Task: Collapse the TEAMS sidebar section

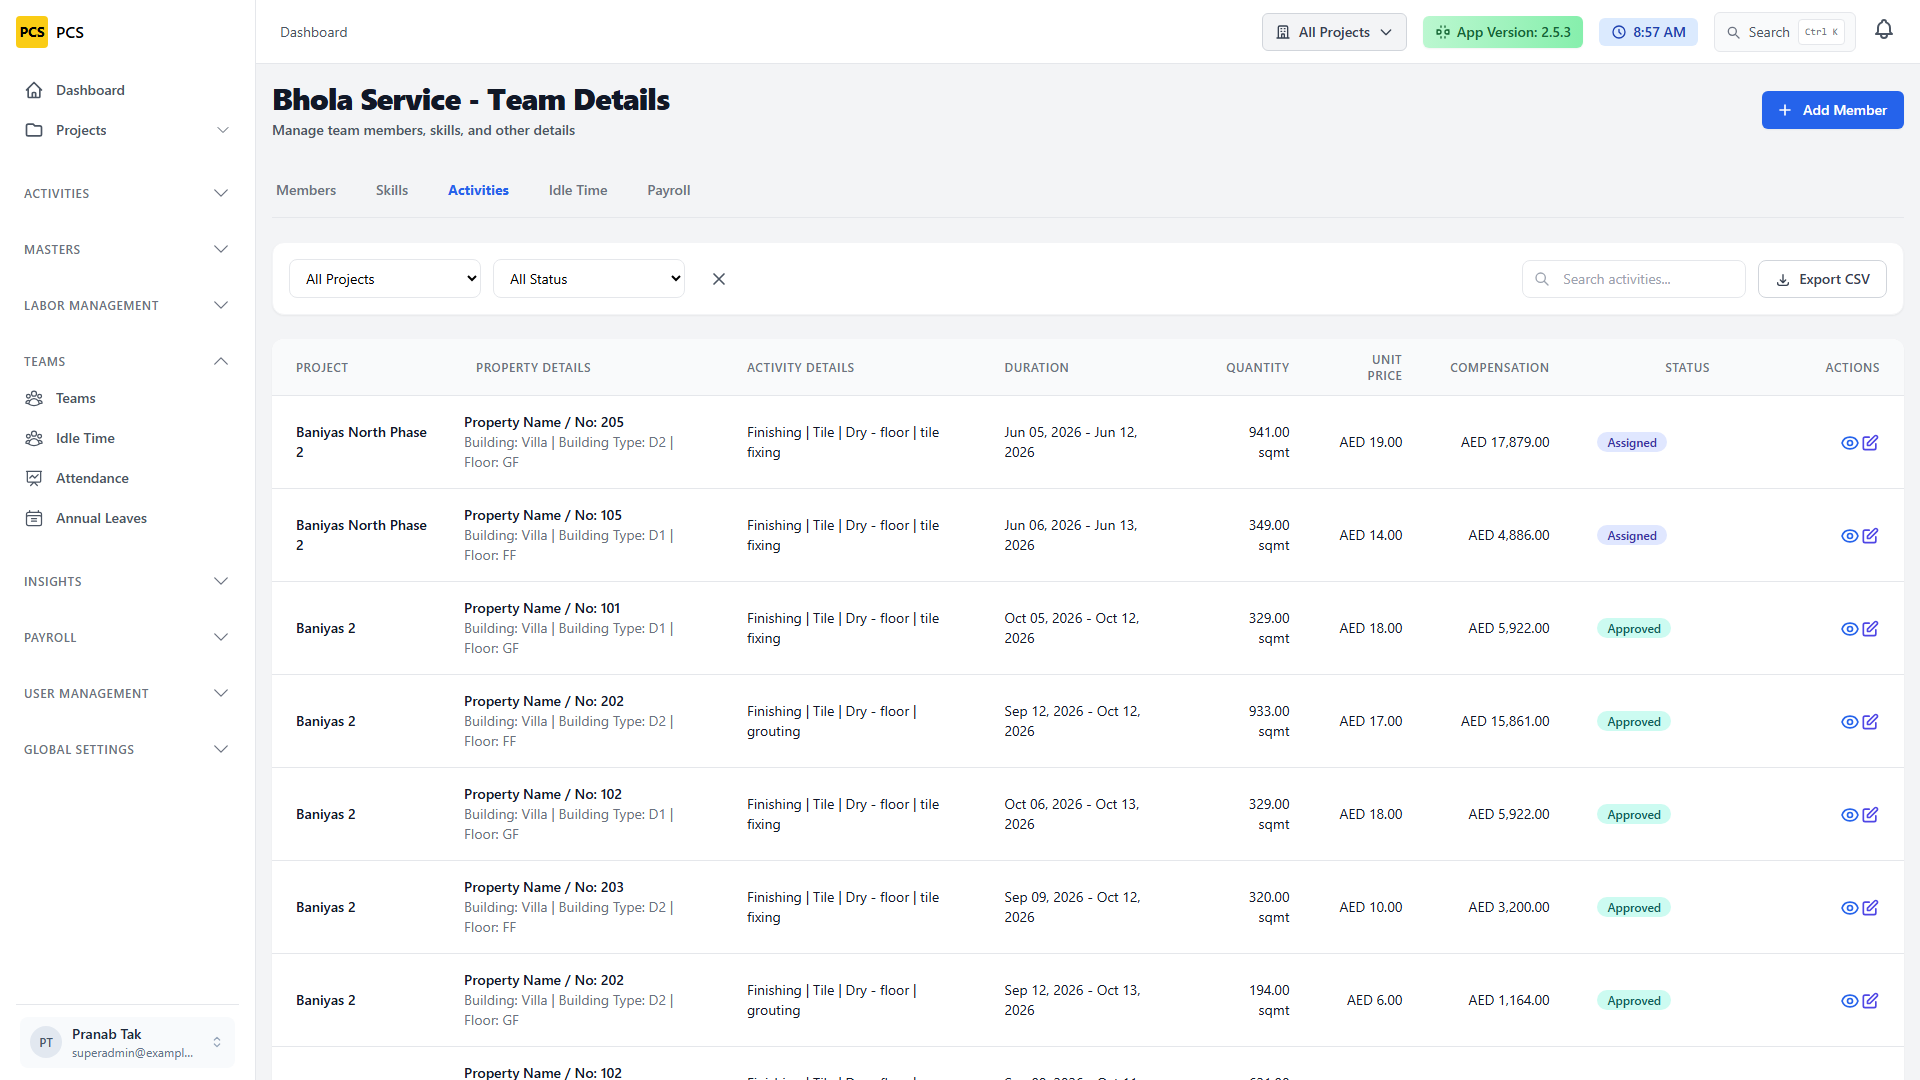Action: [x=127, y=361]
